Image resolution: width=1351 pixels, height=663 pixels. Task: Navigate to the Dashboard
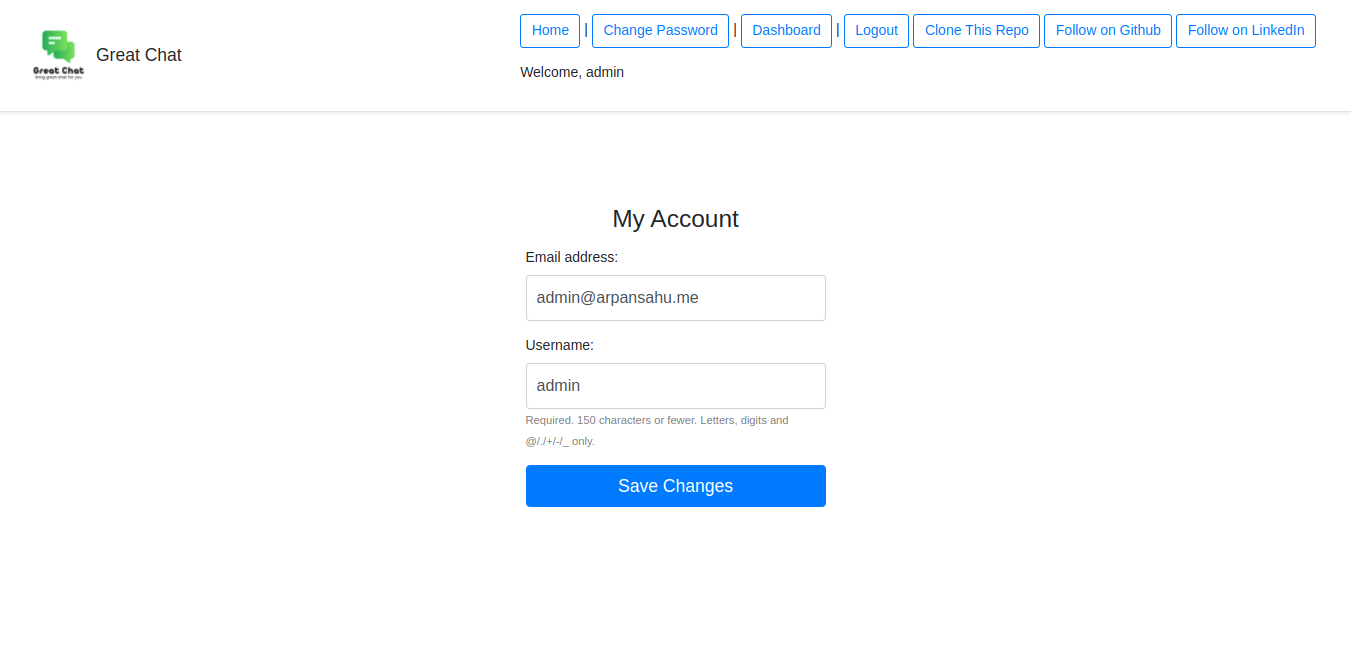(x=786, y=31)
